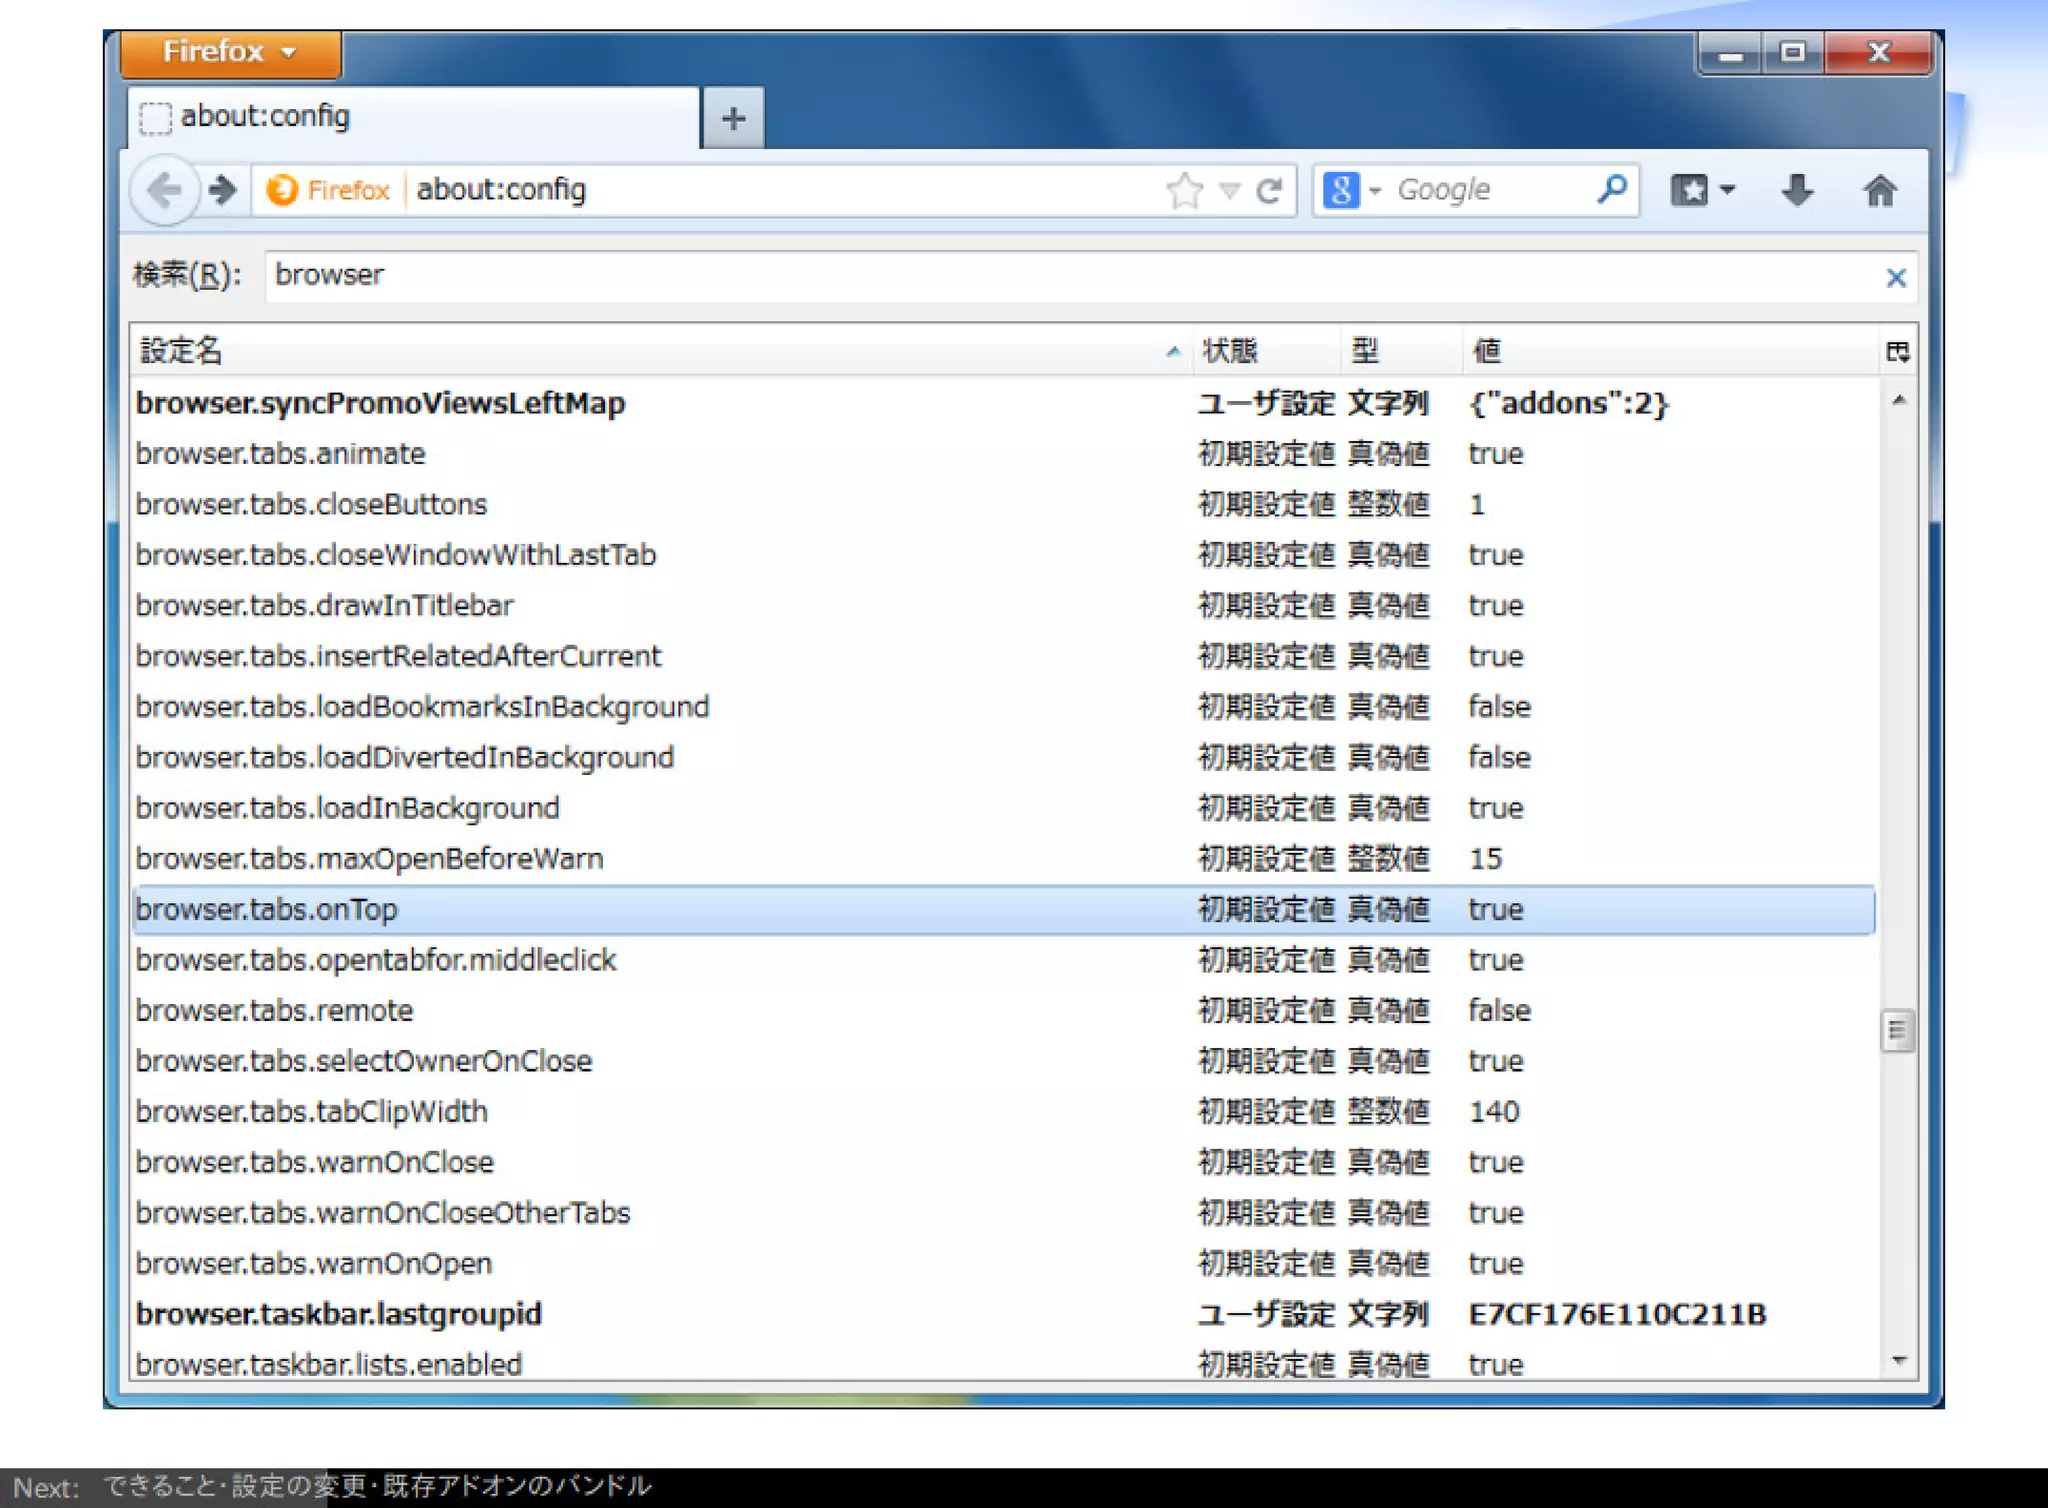Select browser.tabs.drawInTitlebar preference
This screenshot has width=2048, height=1508.
coord(1004,606)
